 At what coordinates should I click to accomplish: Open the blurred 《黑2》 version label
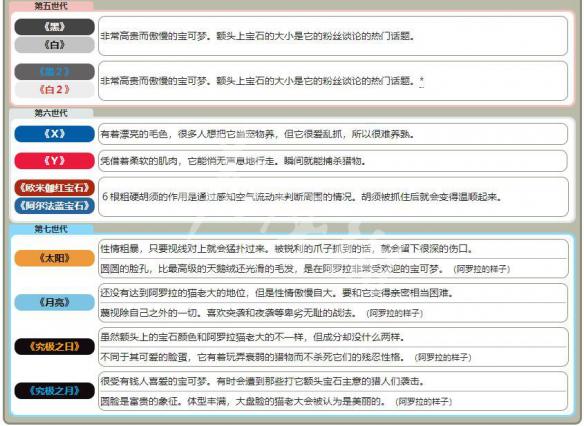coord(54,71)
